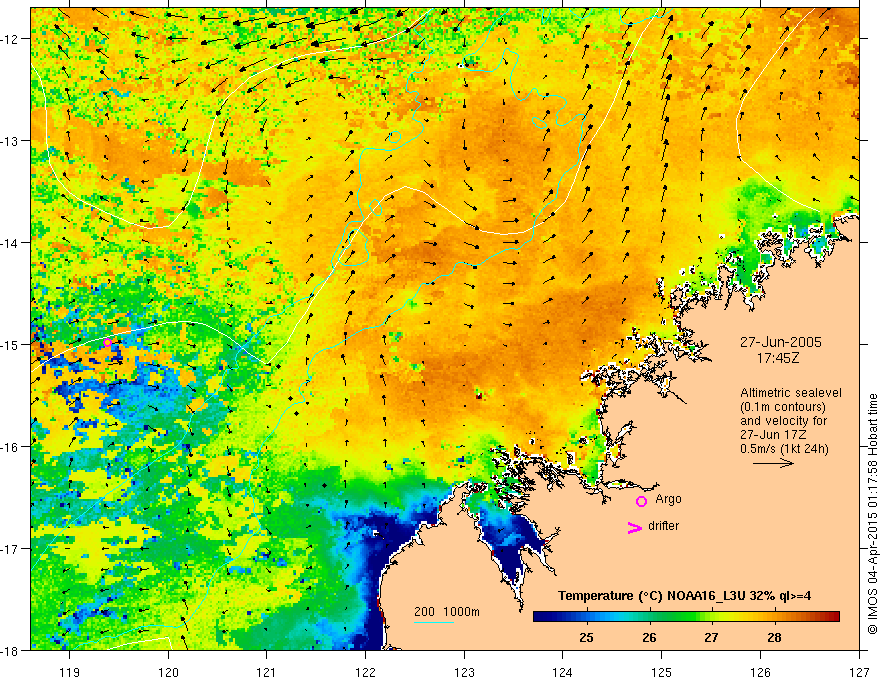Click longitude axis label 126
The height and width of the screenshot is (680, 880).
pyautogui.click(x=760, y=672)
